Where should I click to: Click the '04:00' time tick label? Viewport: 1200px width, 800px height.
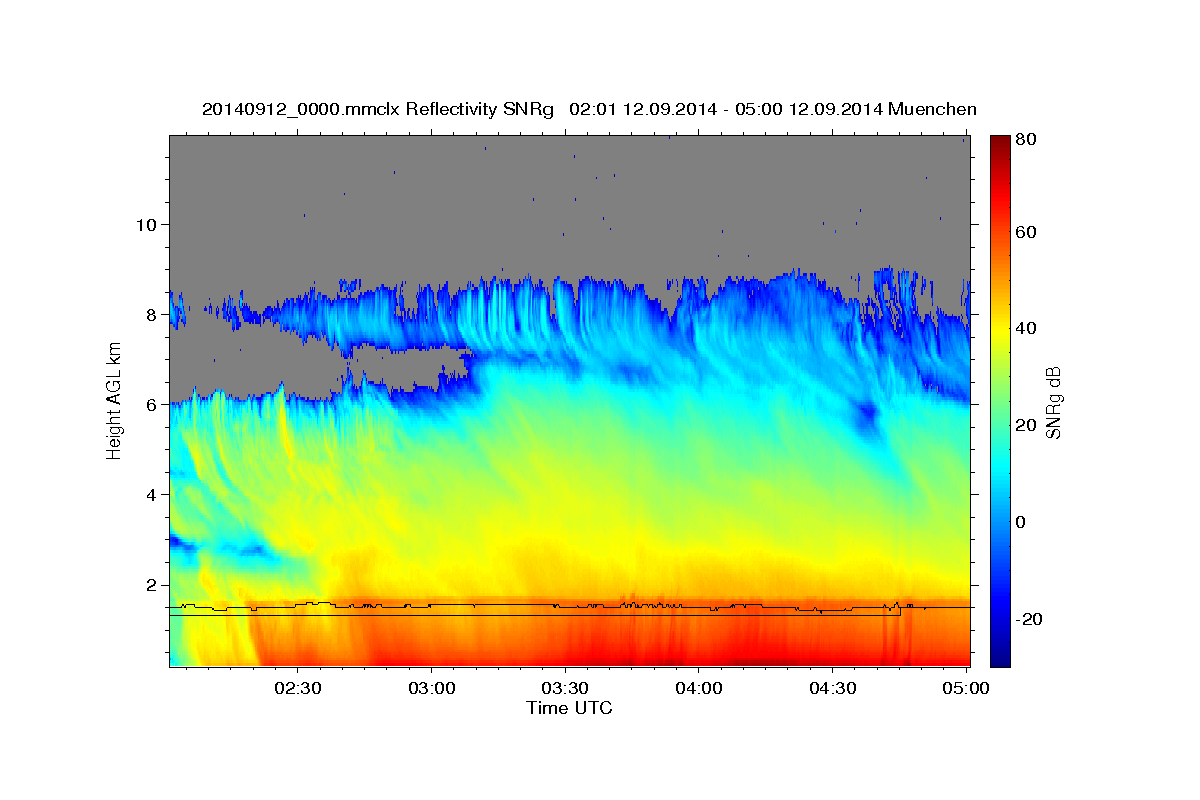coord(699,688)
